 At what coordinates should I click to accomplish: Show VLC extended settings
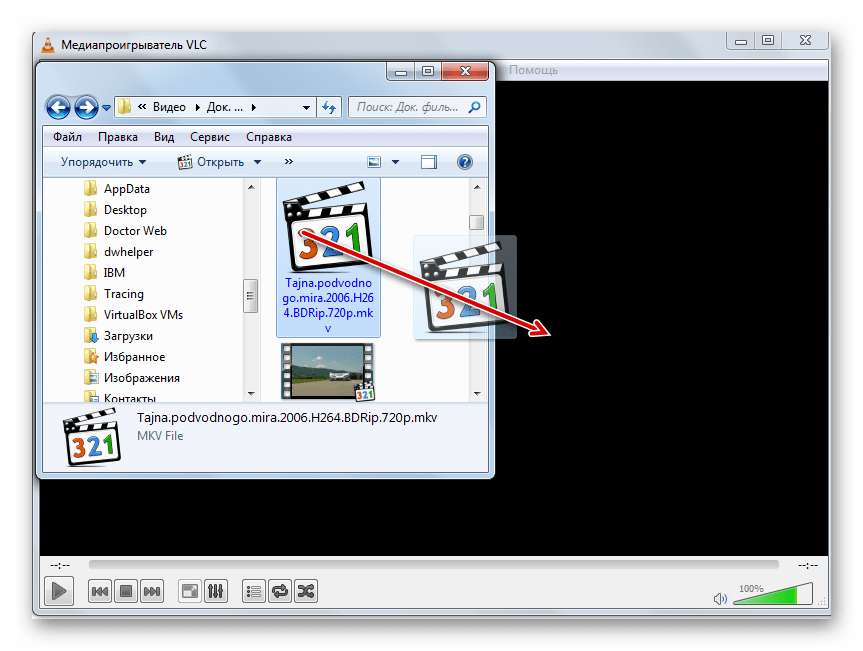[x=216, y=592]
